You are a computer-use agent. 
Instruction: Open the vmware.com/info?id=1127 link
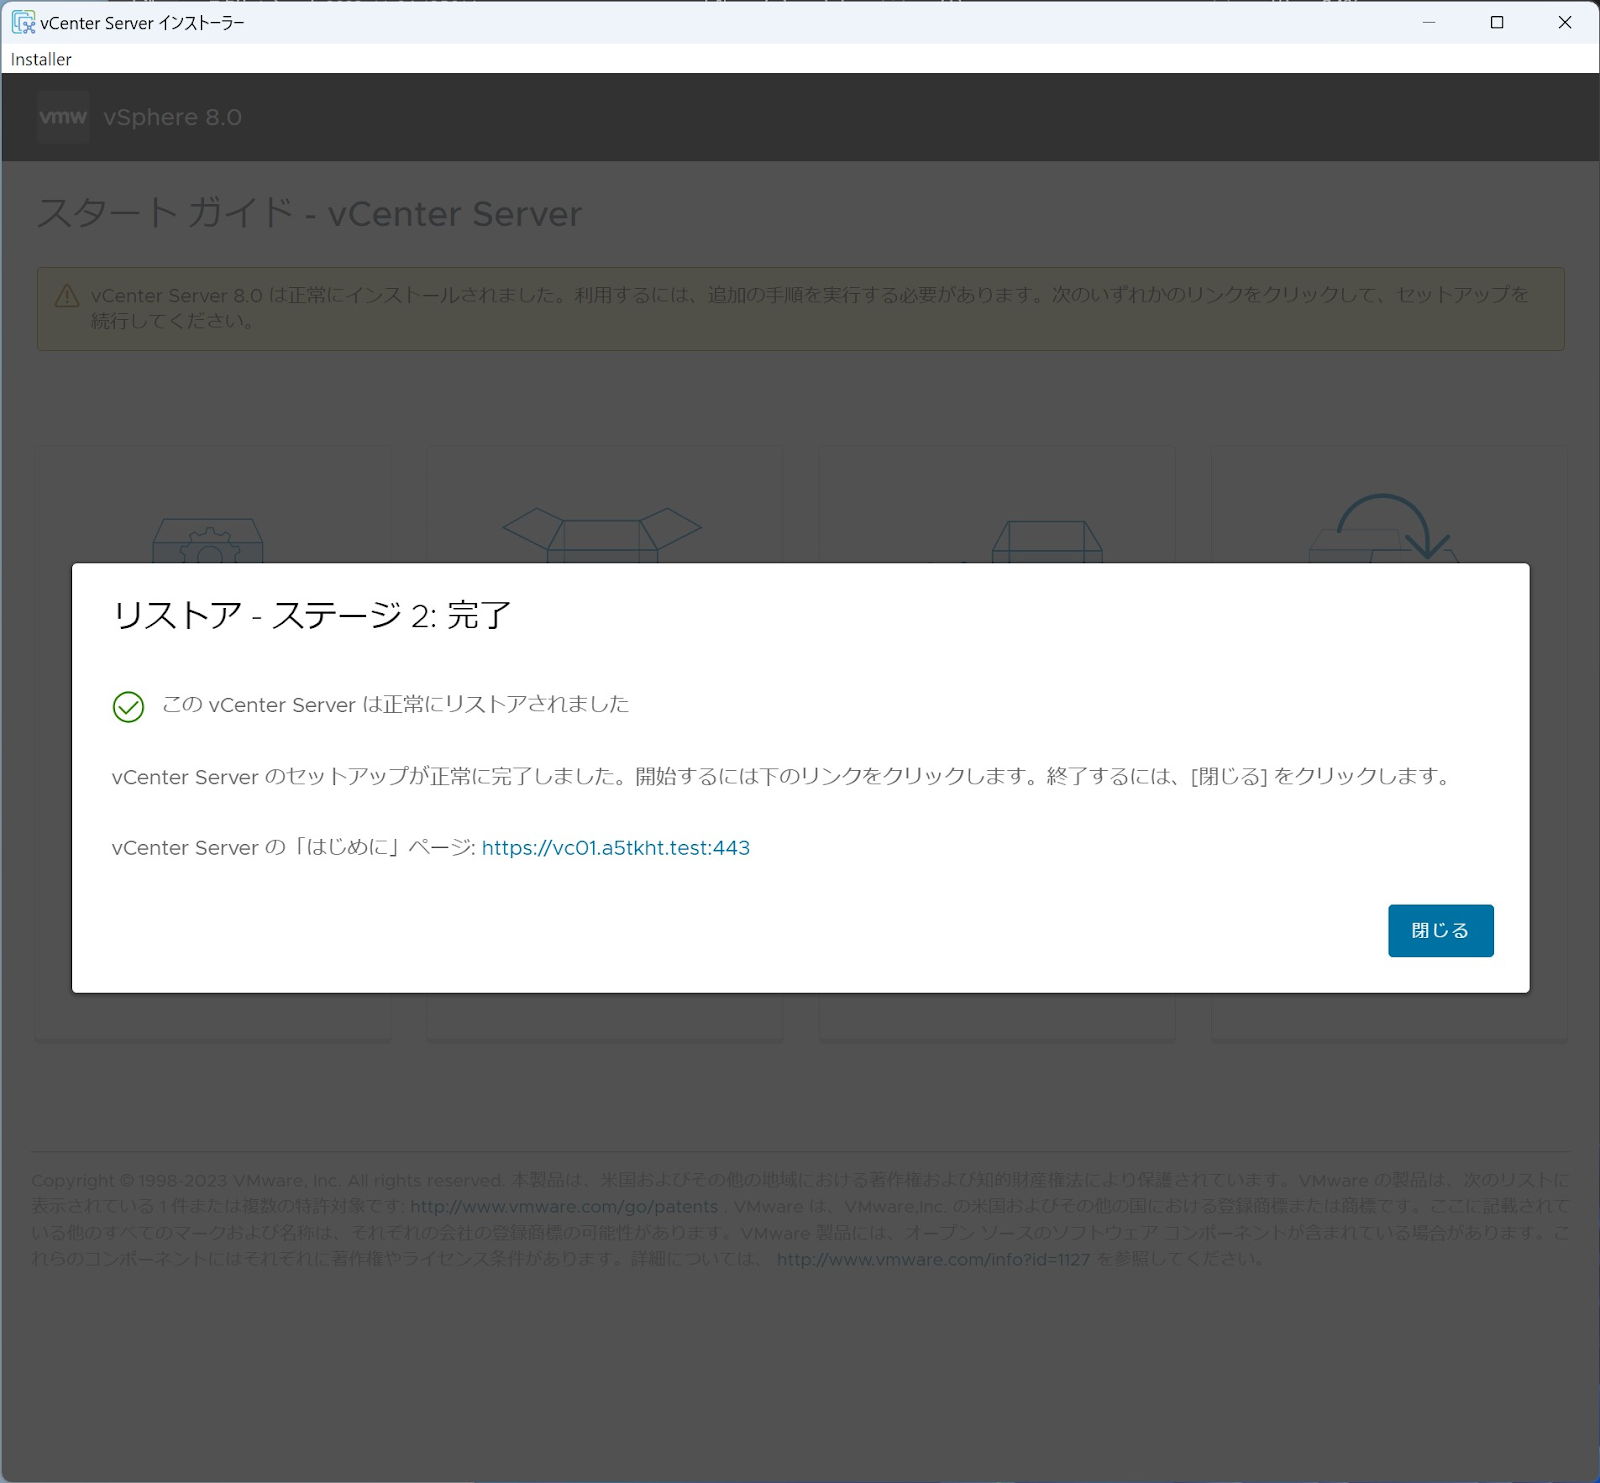pos(933,1259)
